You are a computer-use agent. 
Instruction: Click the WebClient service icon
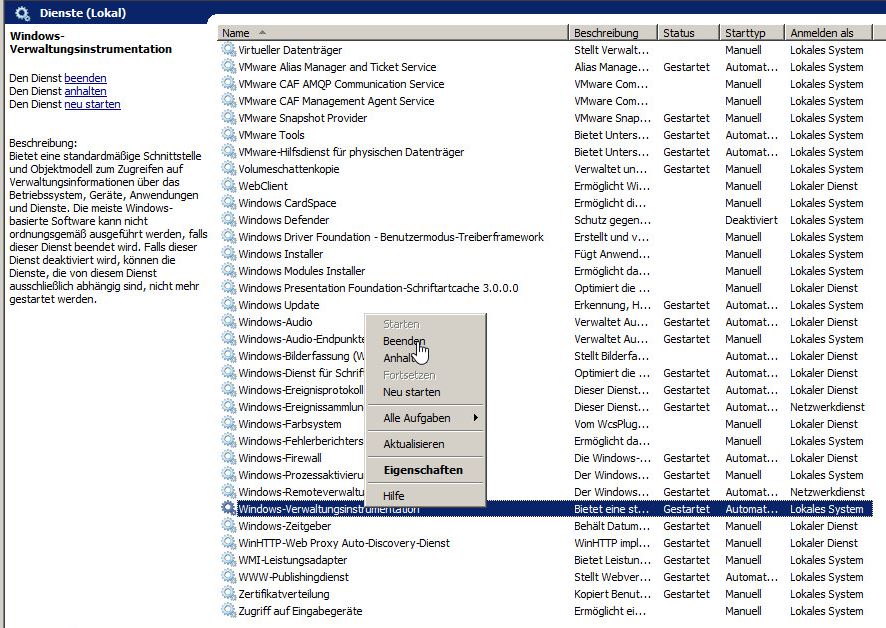pyautogui.click(x=228, y=185)
